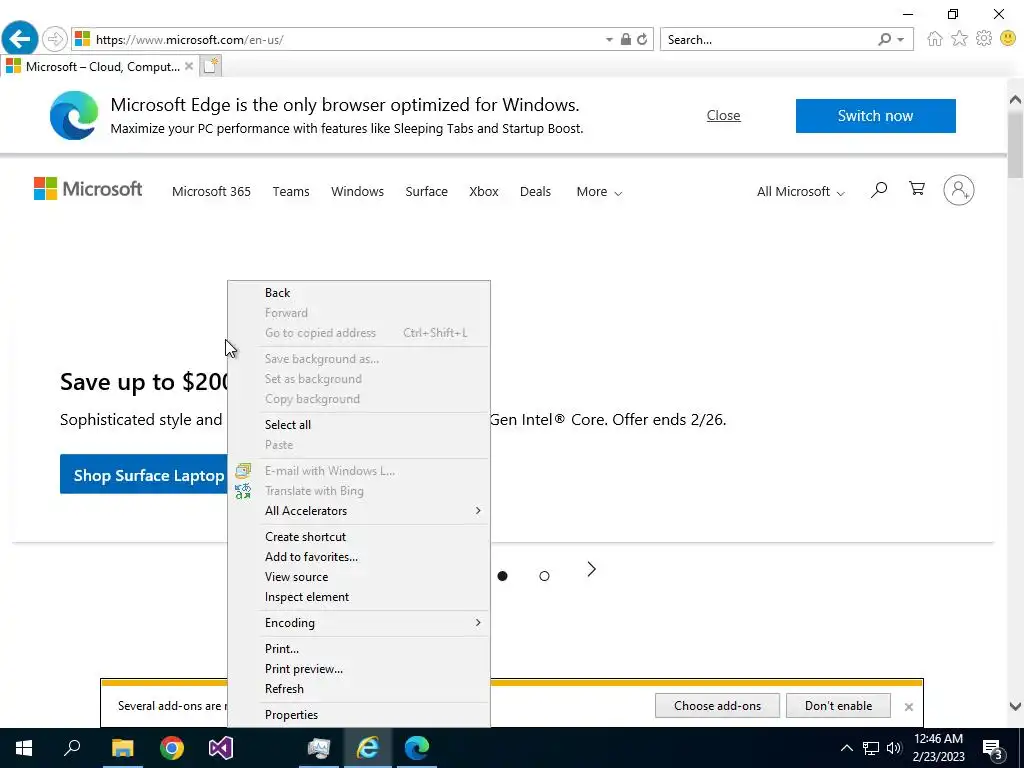Open the taskbar search icon
The image size is (1024, 768).
pos(72,748)
